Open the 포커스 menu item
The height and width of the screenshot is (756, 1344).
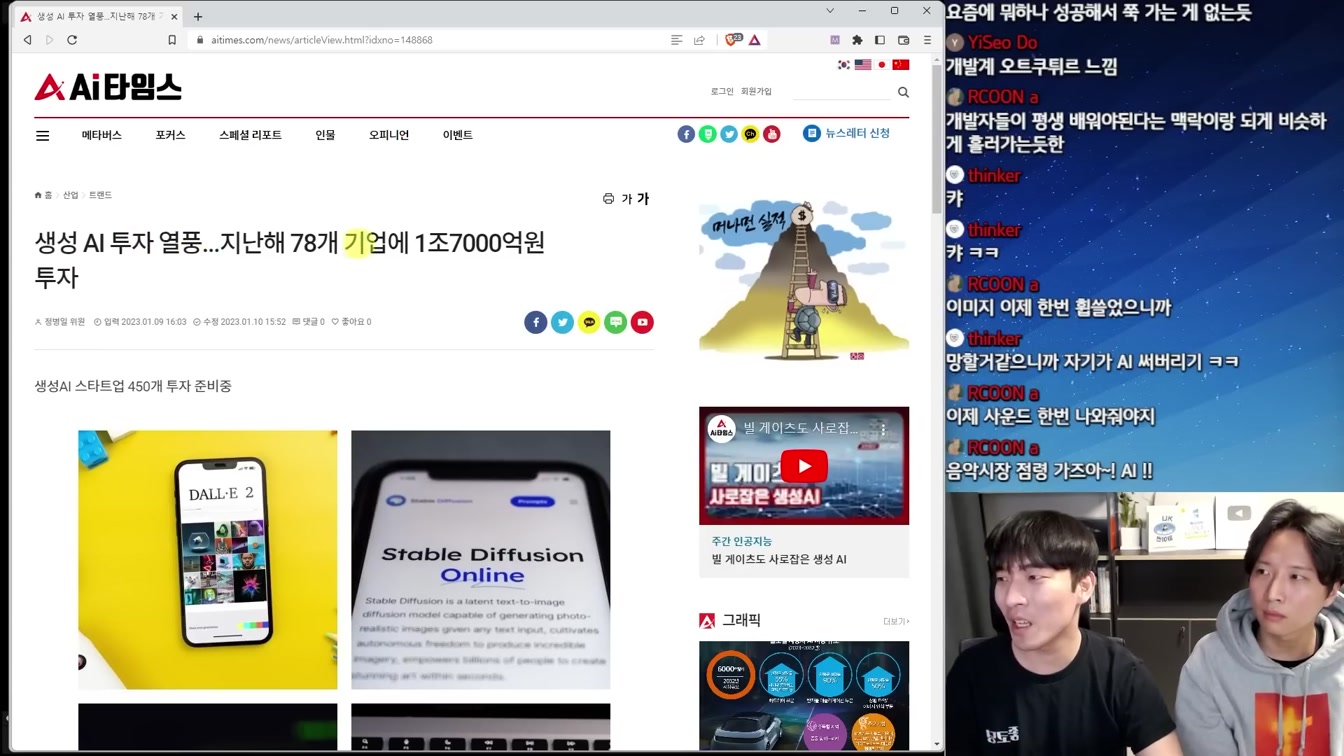(x=170, y=135)
